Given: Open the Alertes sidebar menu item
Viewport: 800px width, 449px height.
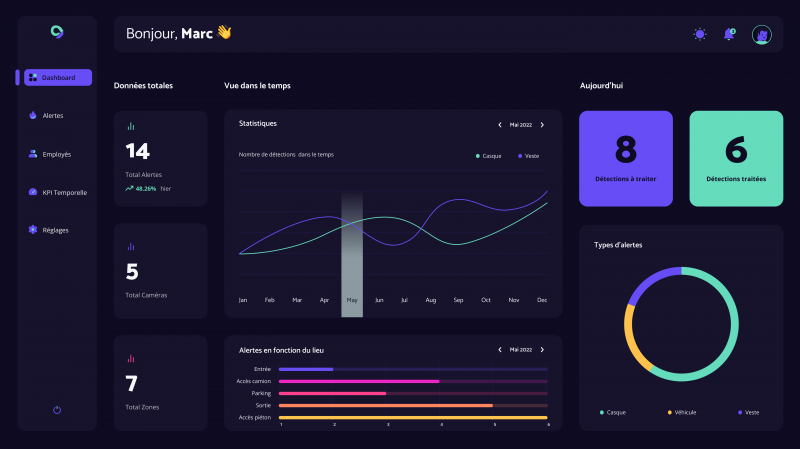Looking at the screenshot, I should click(x=52, y=115).
